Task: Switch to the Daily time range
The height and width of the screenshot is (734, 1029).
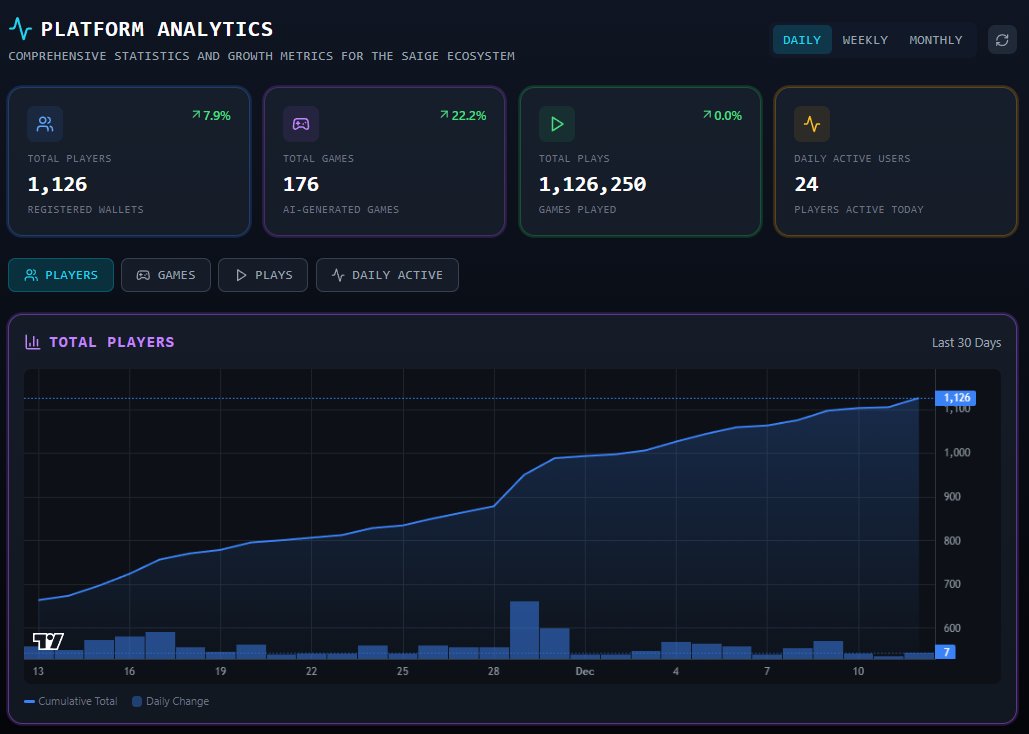Action: click(x=802, y=40)
